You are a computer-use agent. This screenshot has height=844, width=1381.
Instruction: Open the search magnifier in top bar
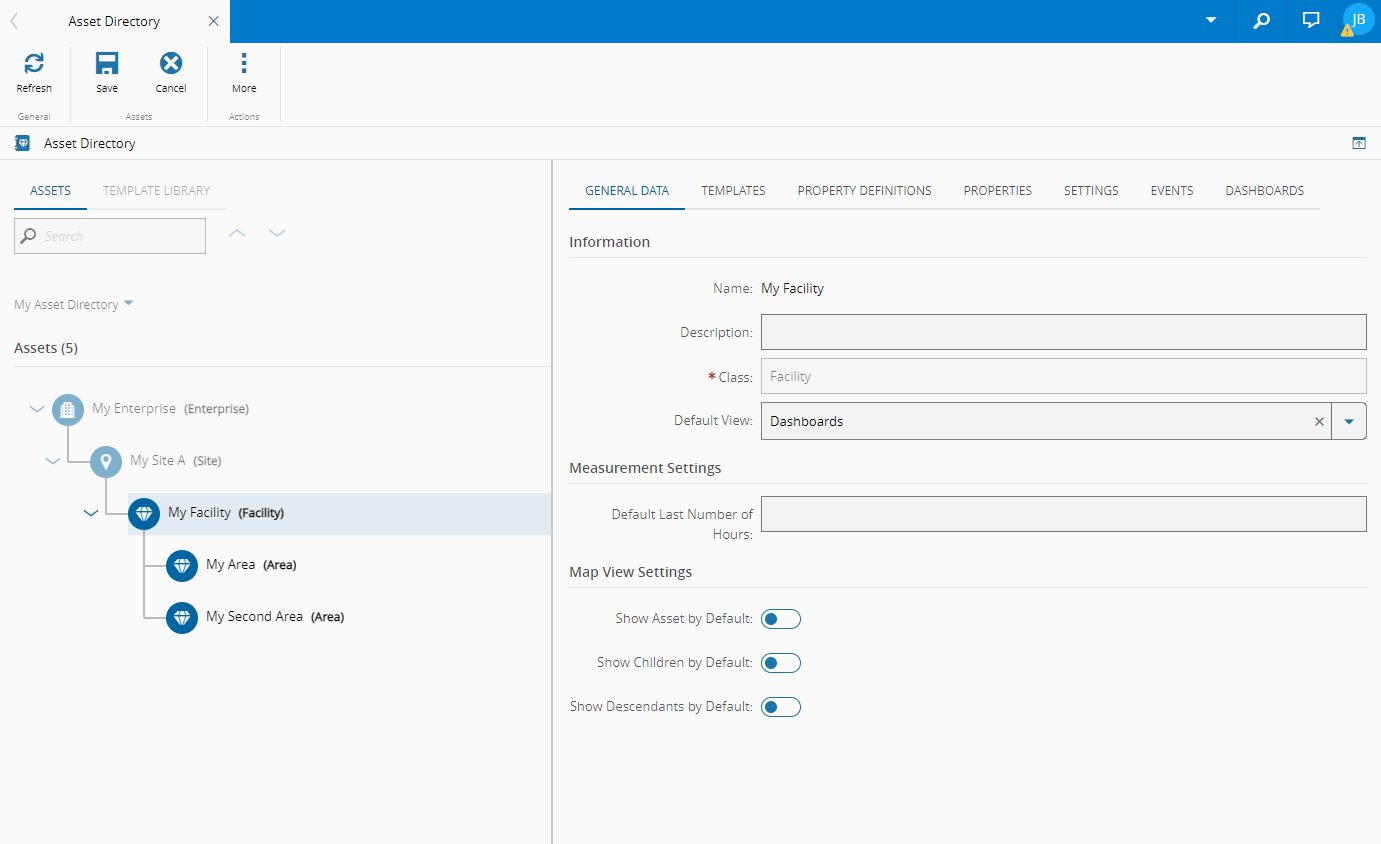click(1262, 20)
